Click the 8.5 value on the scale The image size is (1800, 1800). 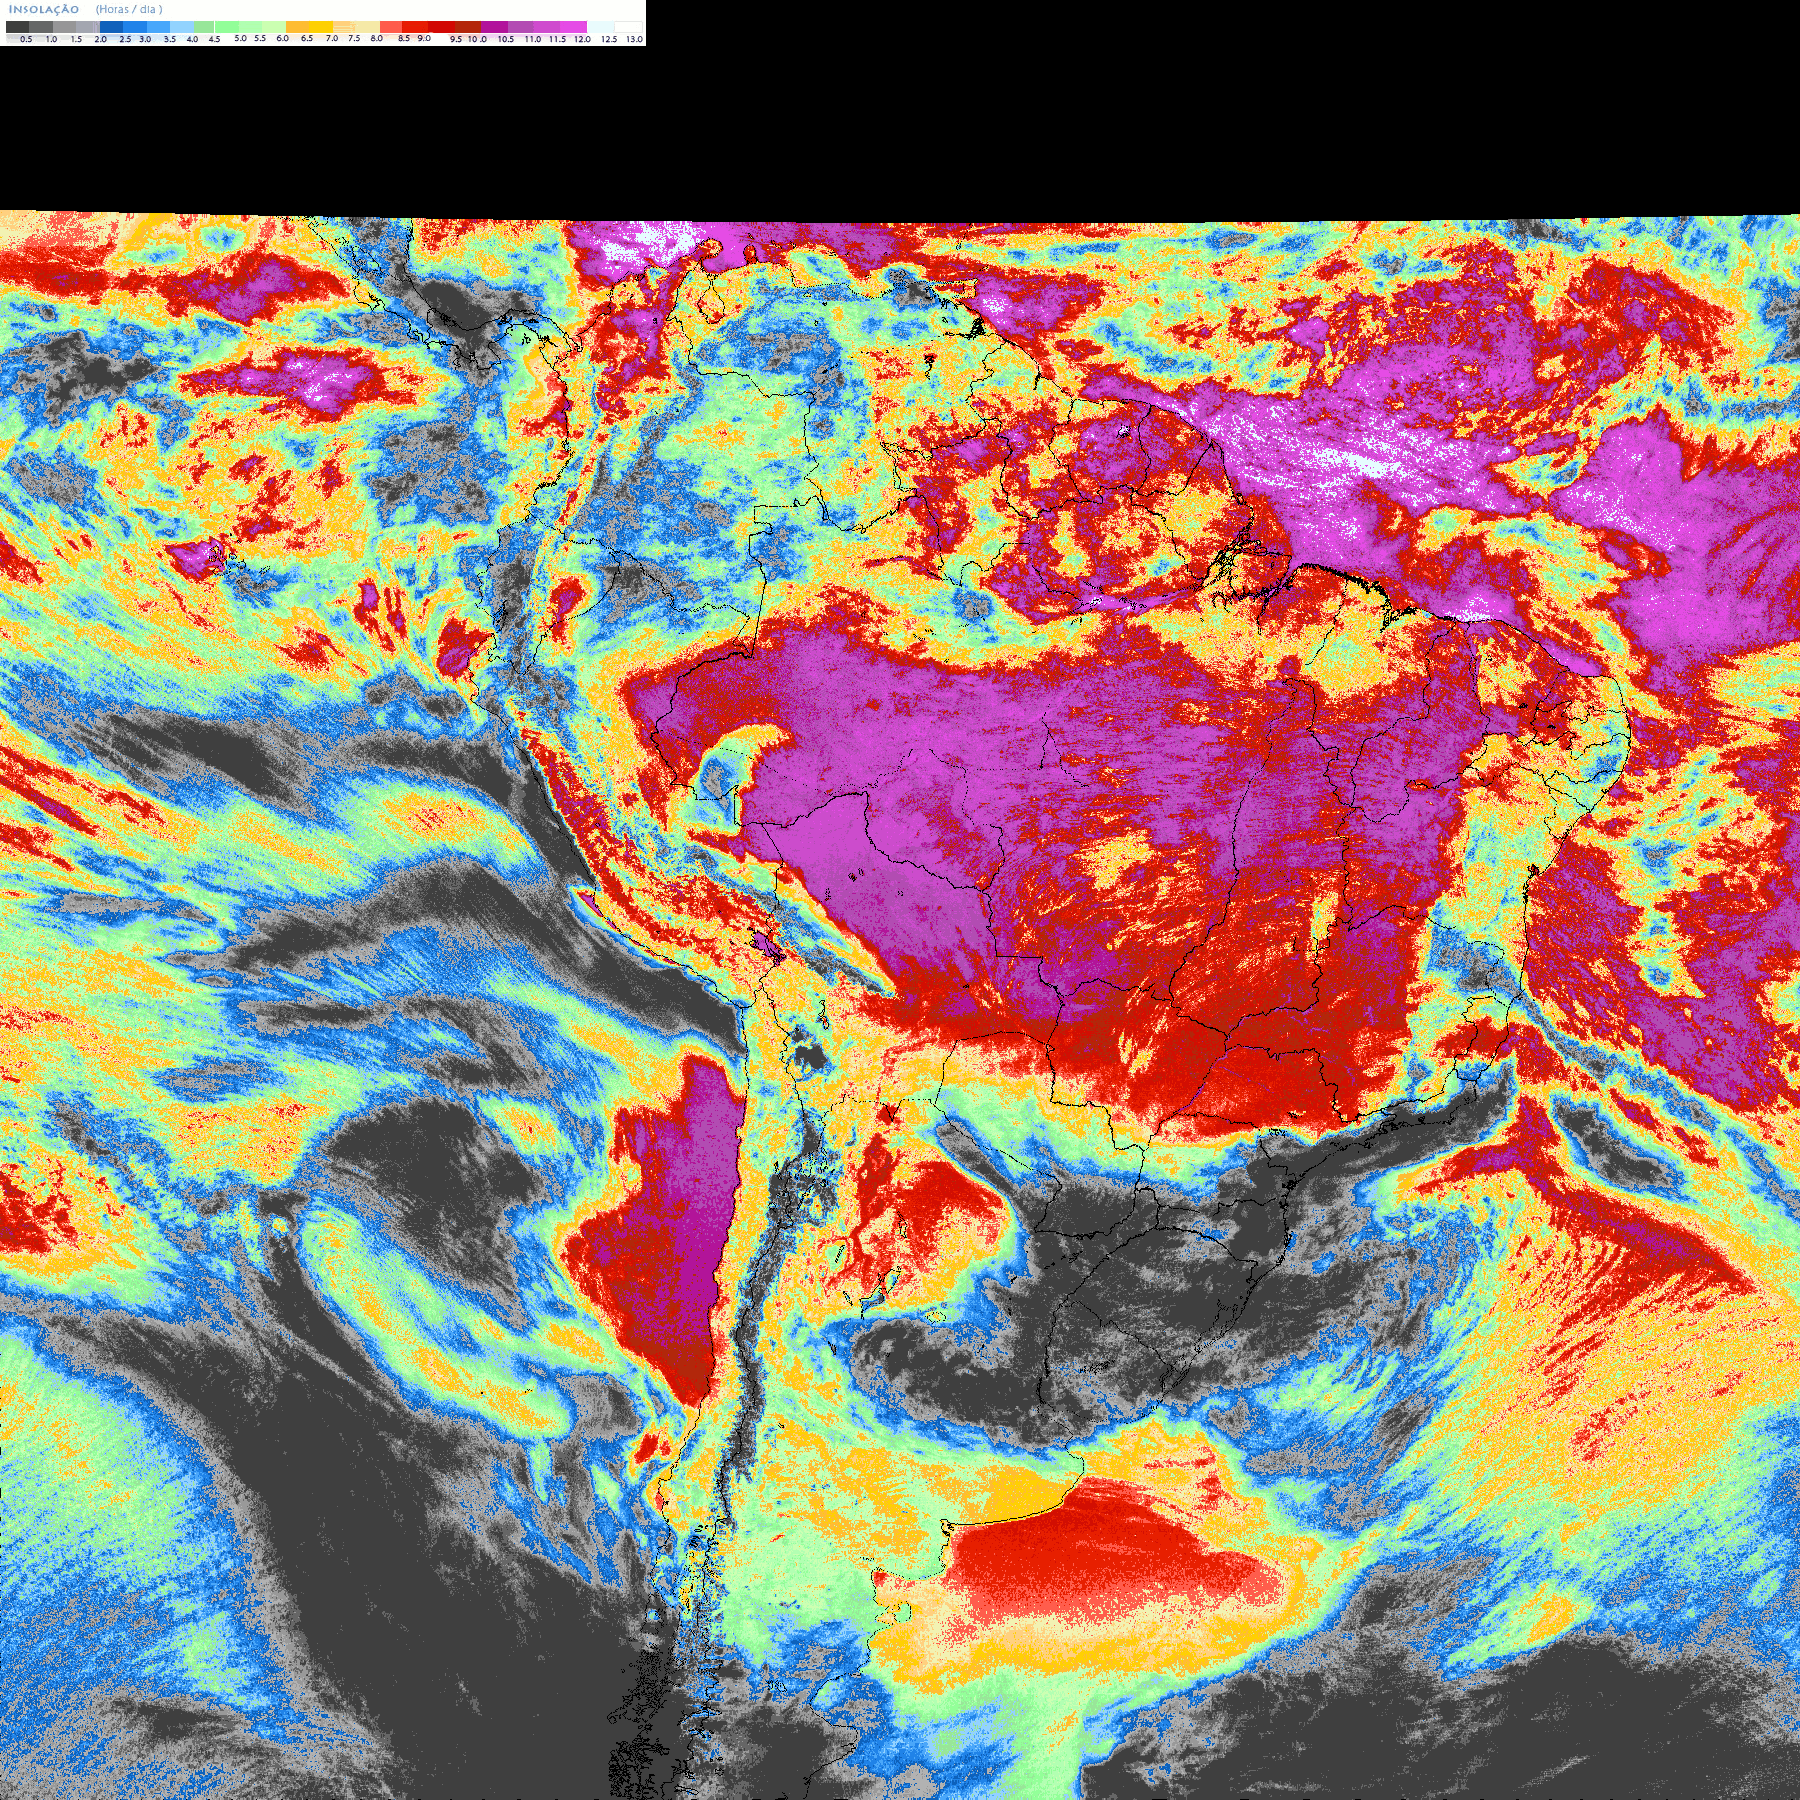tap(404, 38)
